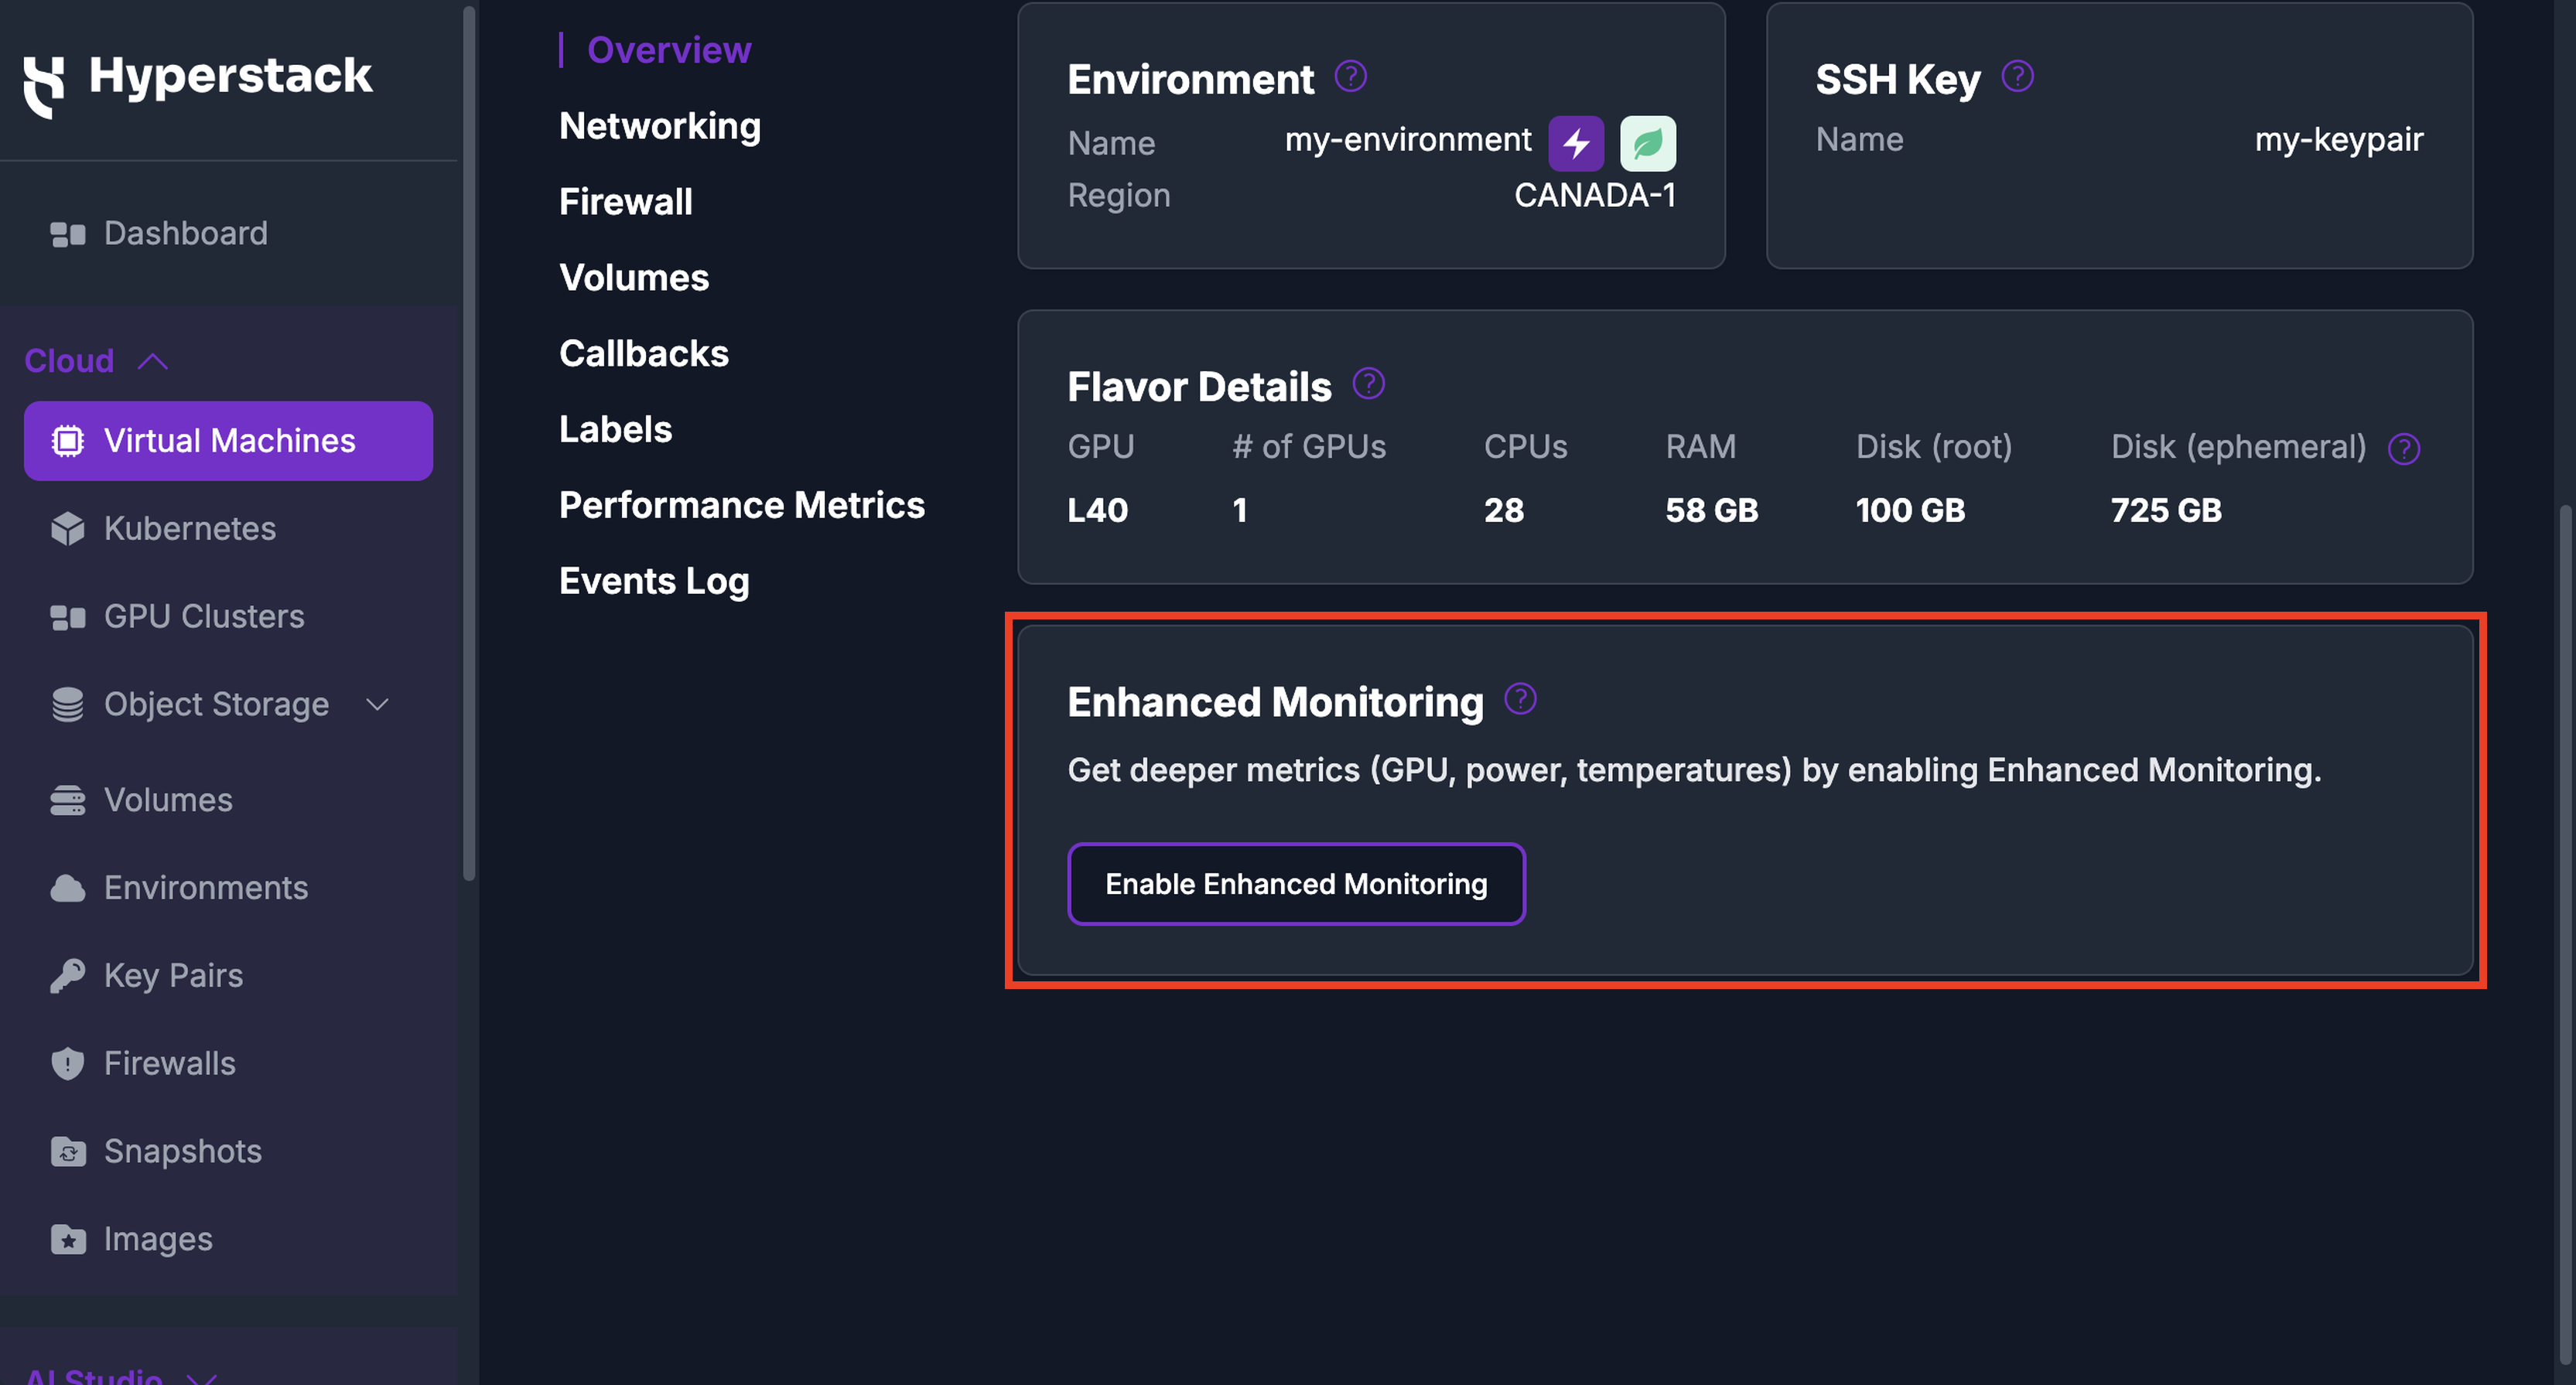Open the Environment help question icon
This screenshot has height=1385, width=2576.
pos(1351,76)
